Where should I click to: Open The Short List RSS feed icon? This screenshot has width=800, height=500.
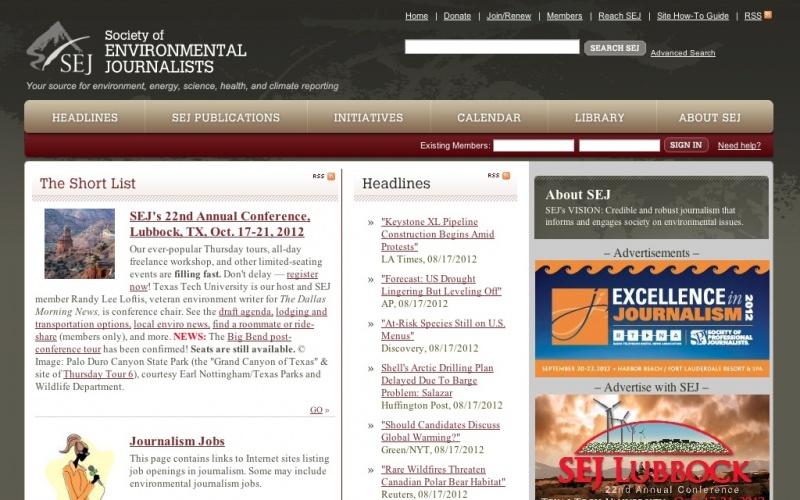pos(331,176)
